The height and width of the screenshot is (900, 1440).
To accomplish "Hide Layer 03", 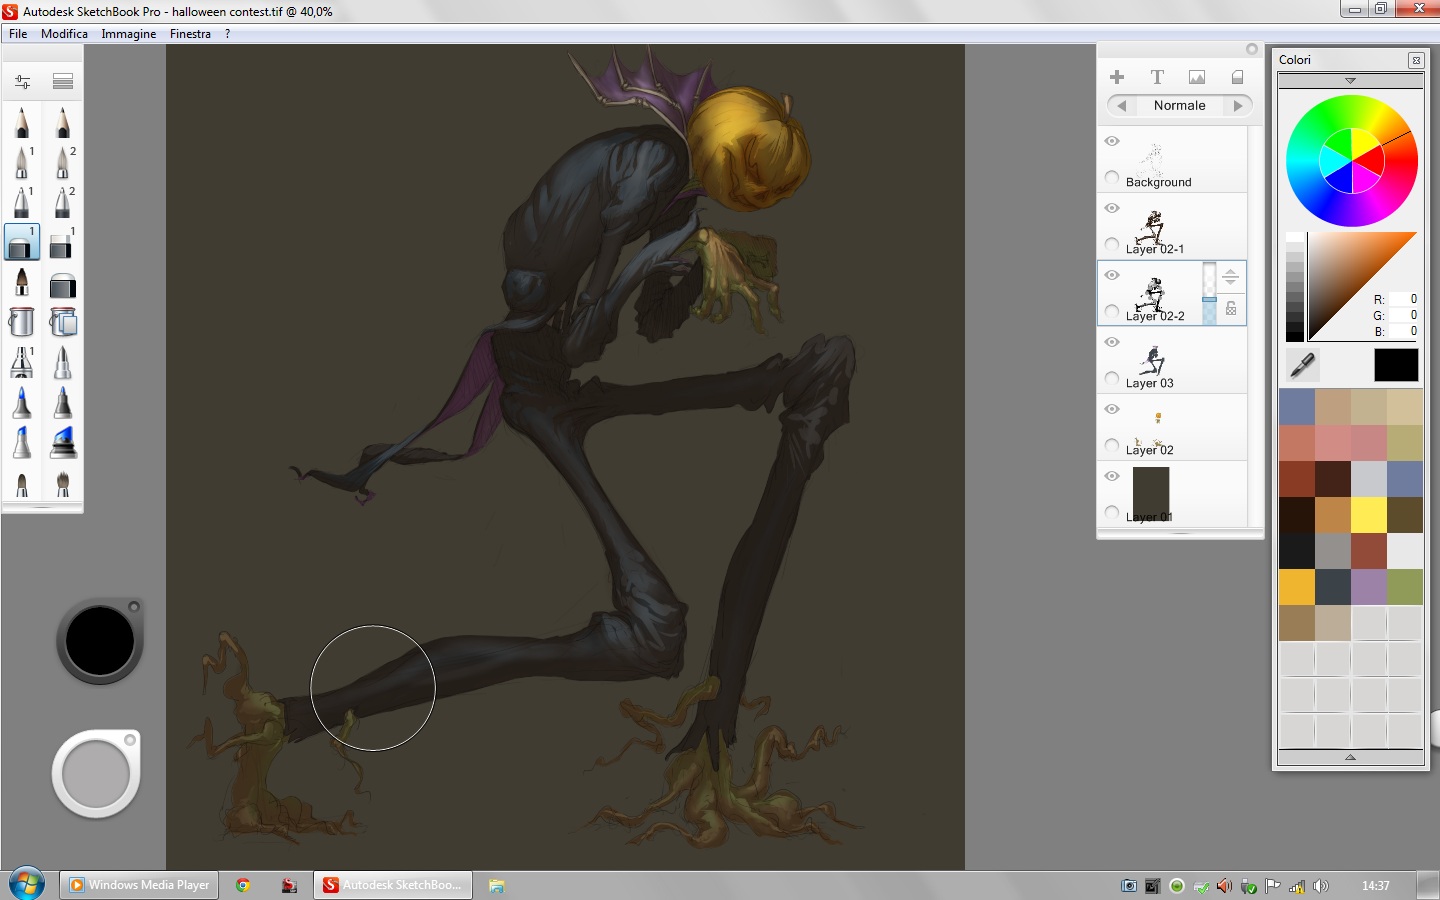I will point(1112,342).
